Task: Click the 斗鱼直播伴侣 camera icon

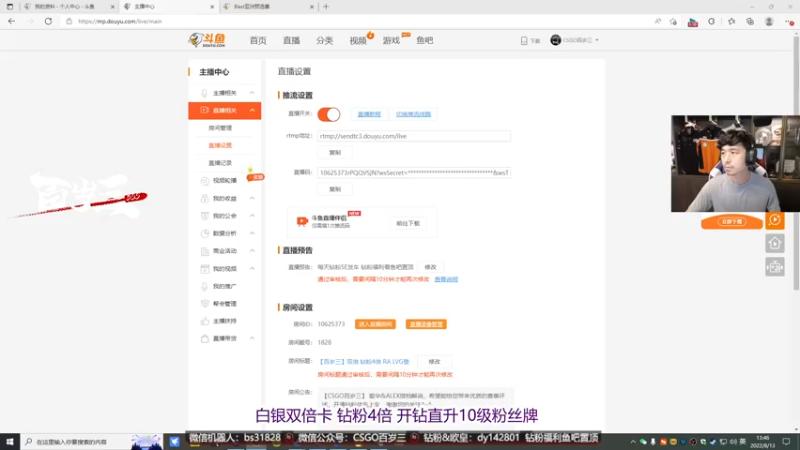Action: tap(302, 221)
